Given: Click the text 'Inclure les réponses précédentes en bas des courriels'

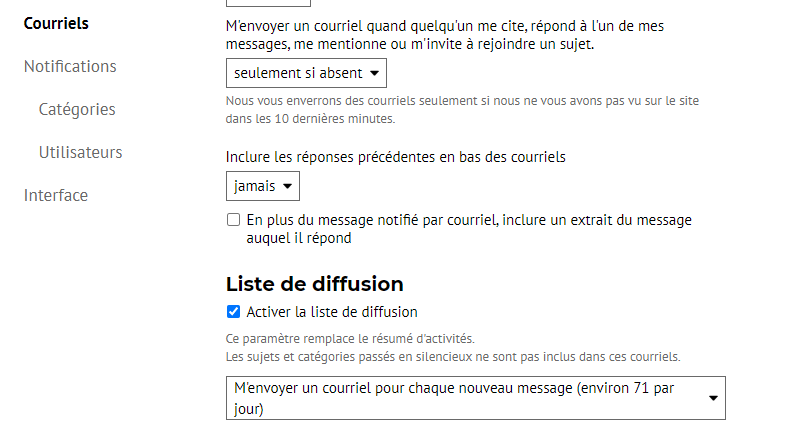Looking at the screenshot, I should 395,157.
